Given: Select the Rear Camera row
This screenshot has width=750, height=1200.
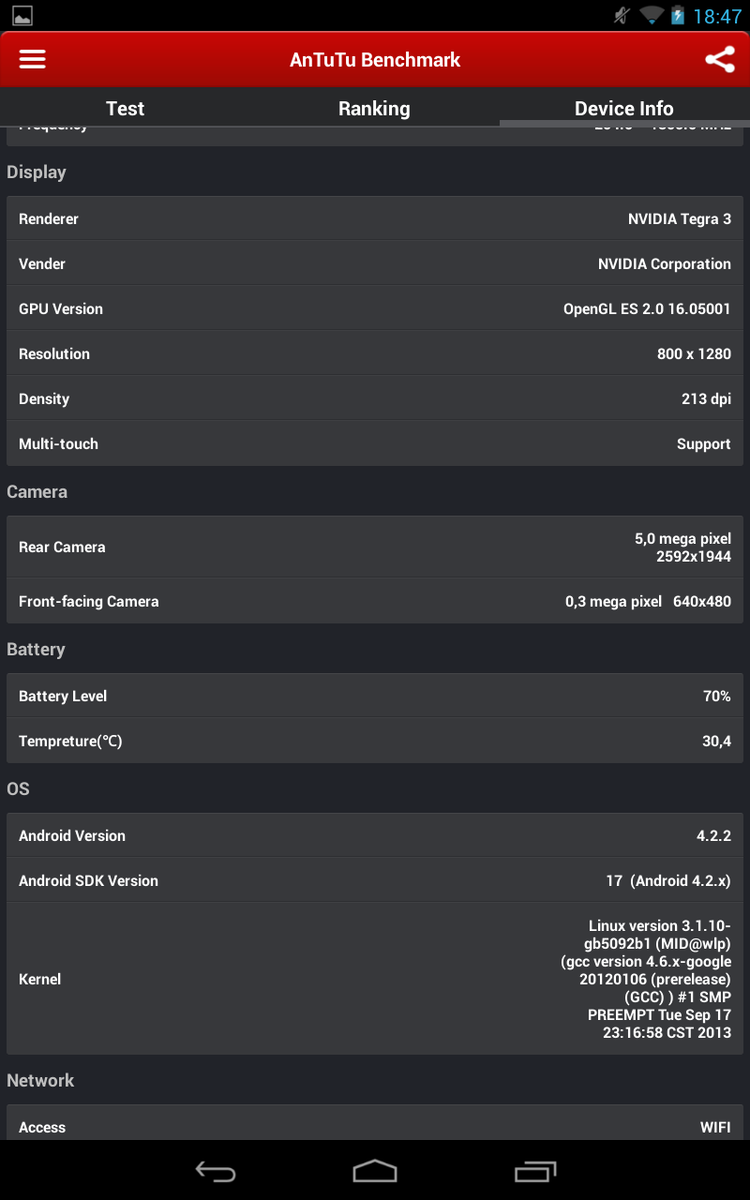Looking at the screenshot, I should click(375, 547).
